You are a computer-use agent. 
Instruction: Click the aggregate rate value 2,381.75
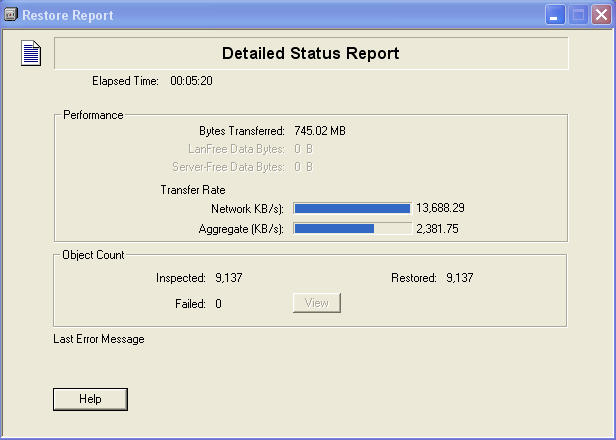437,228
